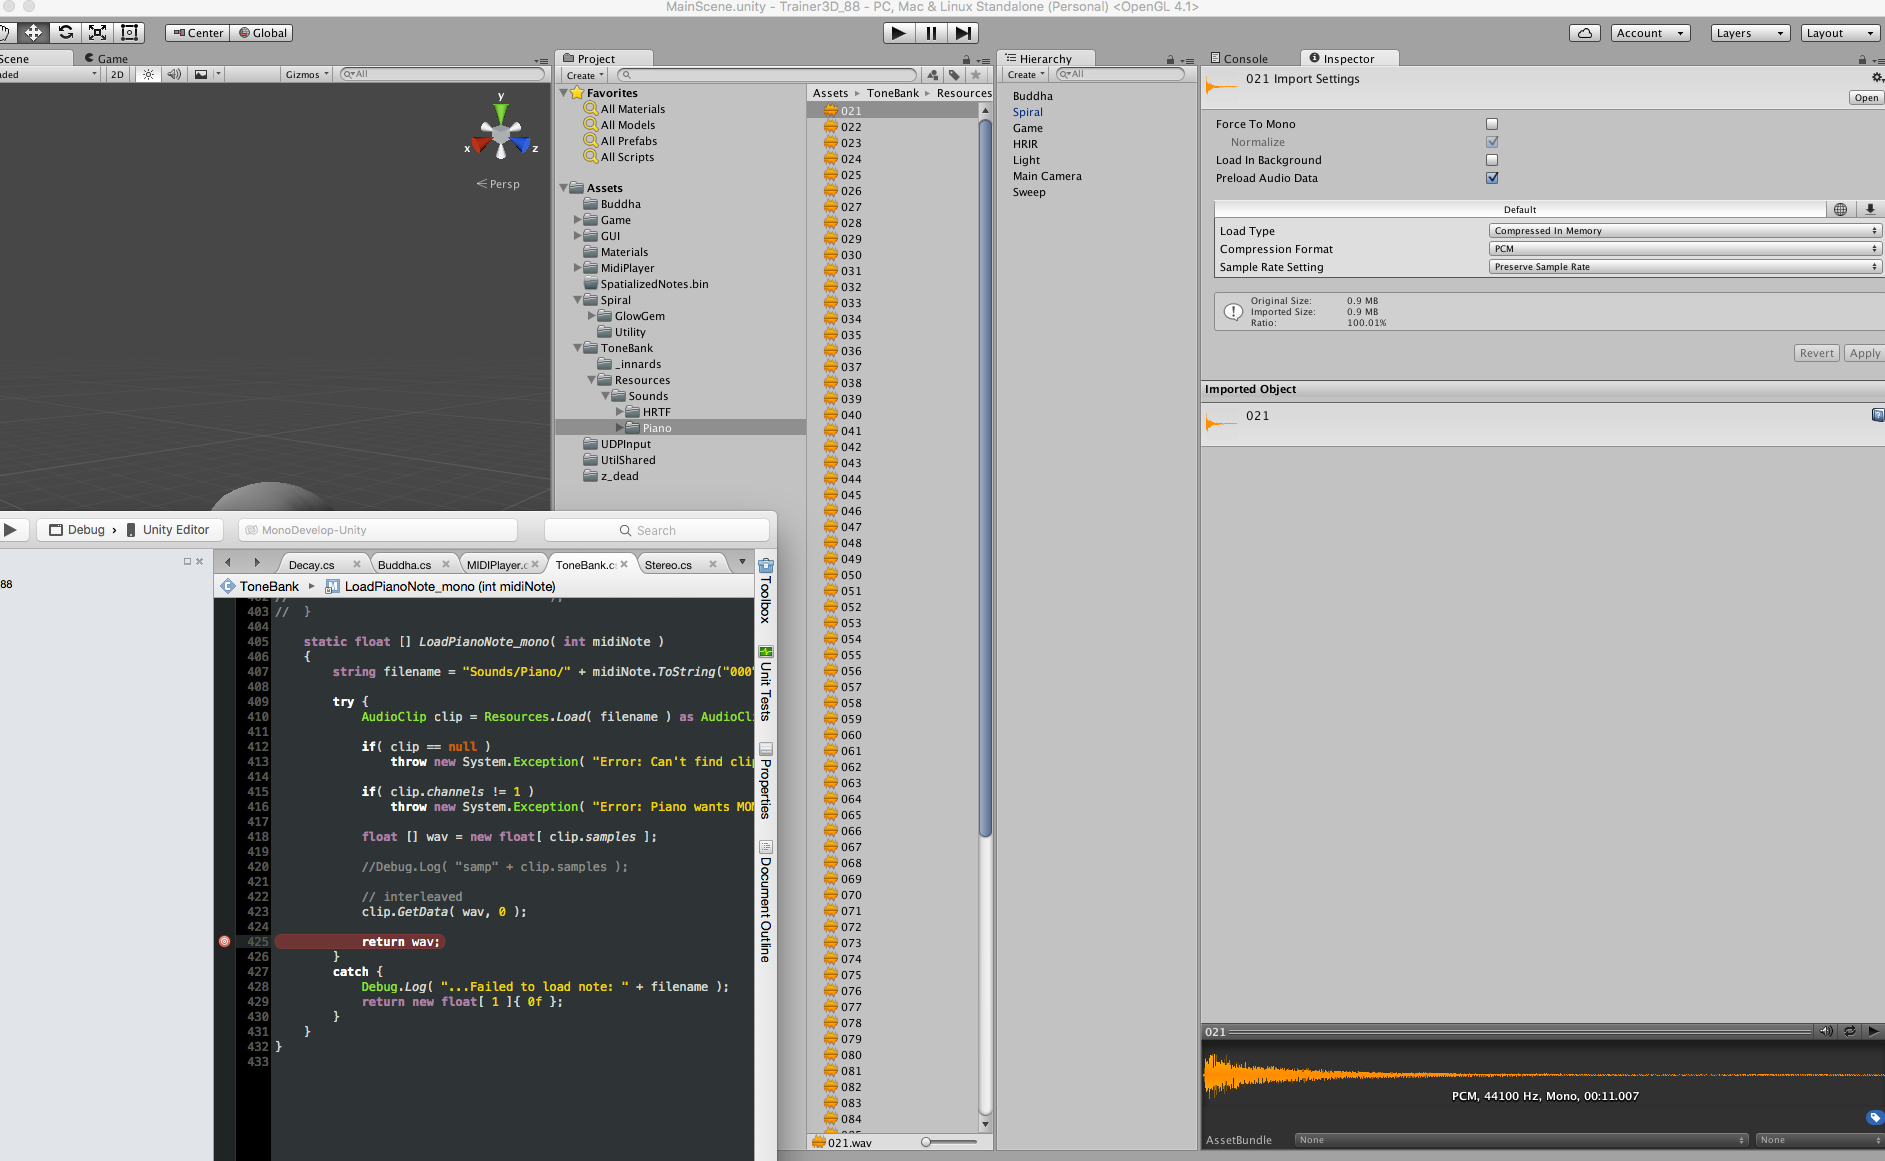The width and height of the screenshot is (1885, 1161).
Task: Open Inspector gear settings icon
Action: [1877, 78]
